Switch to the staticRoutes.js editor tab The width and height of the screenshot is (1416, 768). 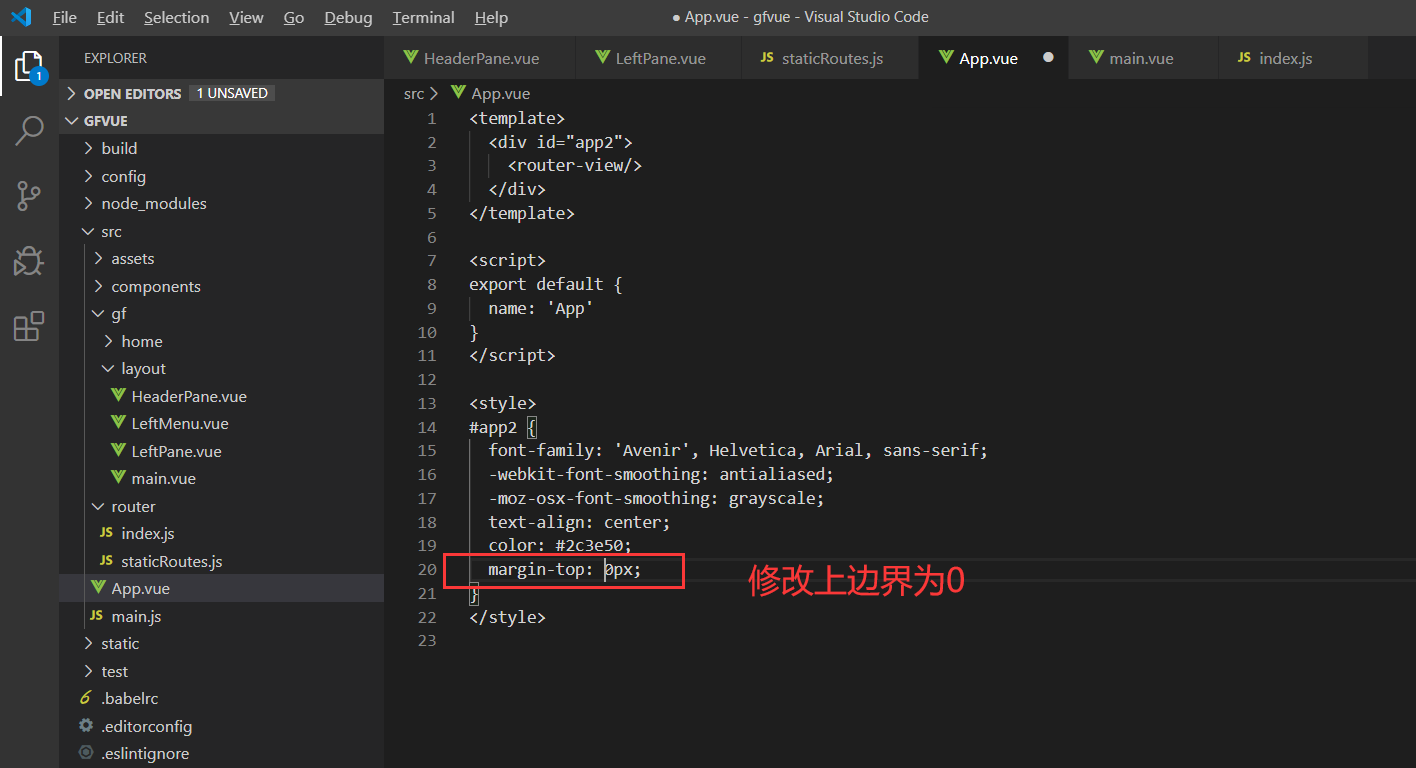(830, 58)
